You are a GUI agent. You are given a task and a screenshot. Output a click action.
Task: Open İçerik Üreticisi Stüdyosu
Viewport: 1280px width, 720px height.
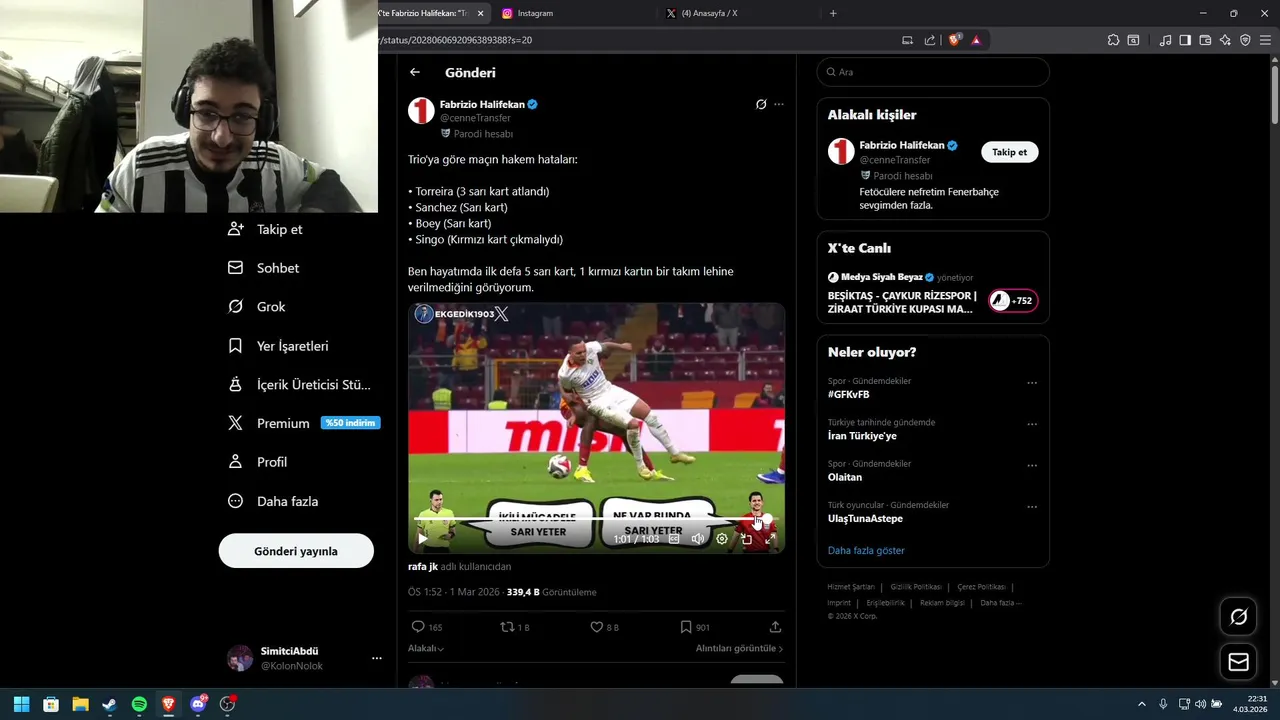point(300,384)
